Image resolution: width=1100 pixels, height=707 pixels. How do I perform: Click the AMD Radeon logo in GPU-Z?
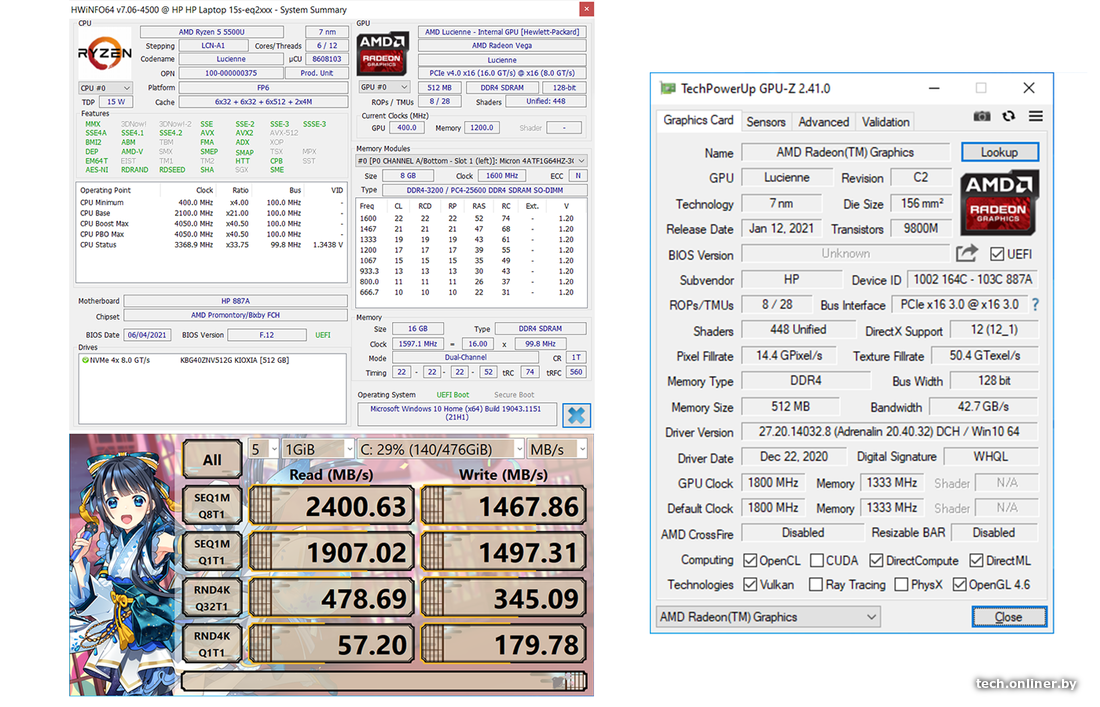click(x=999, y=202)
